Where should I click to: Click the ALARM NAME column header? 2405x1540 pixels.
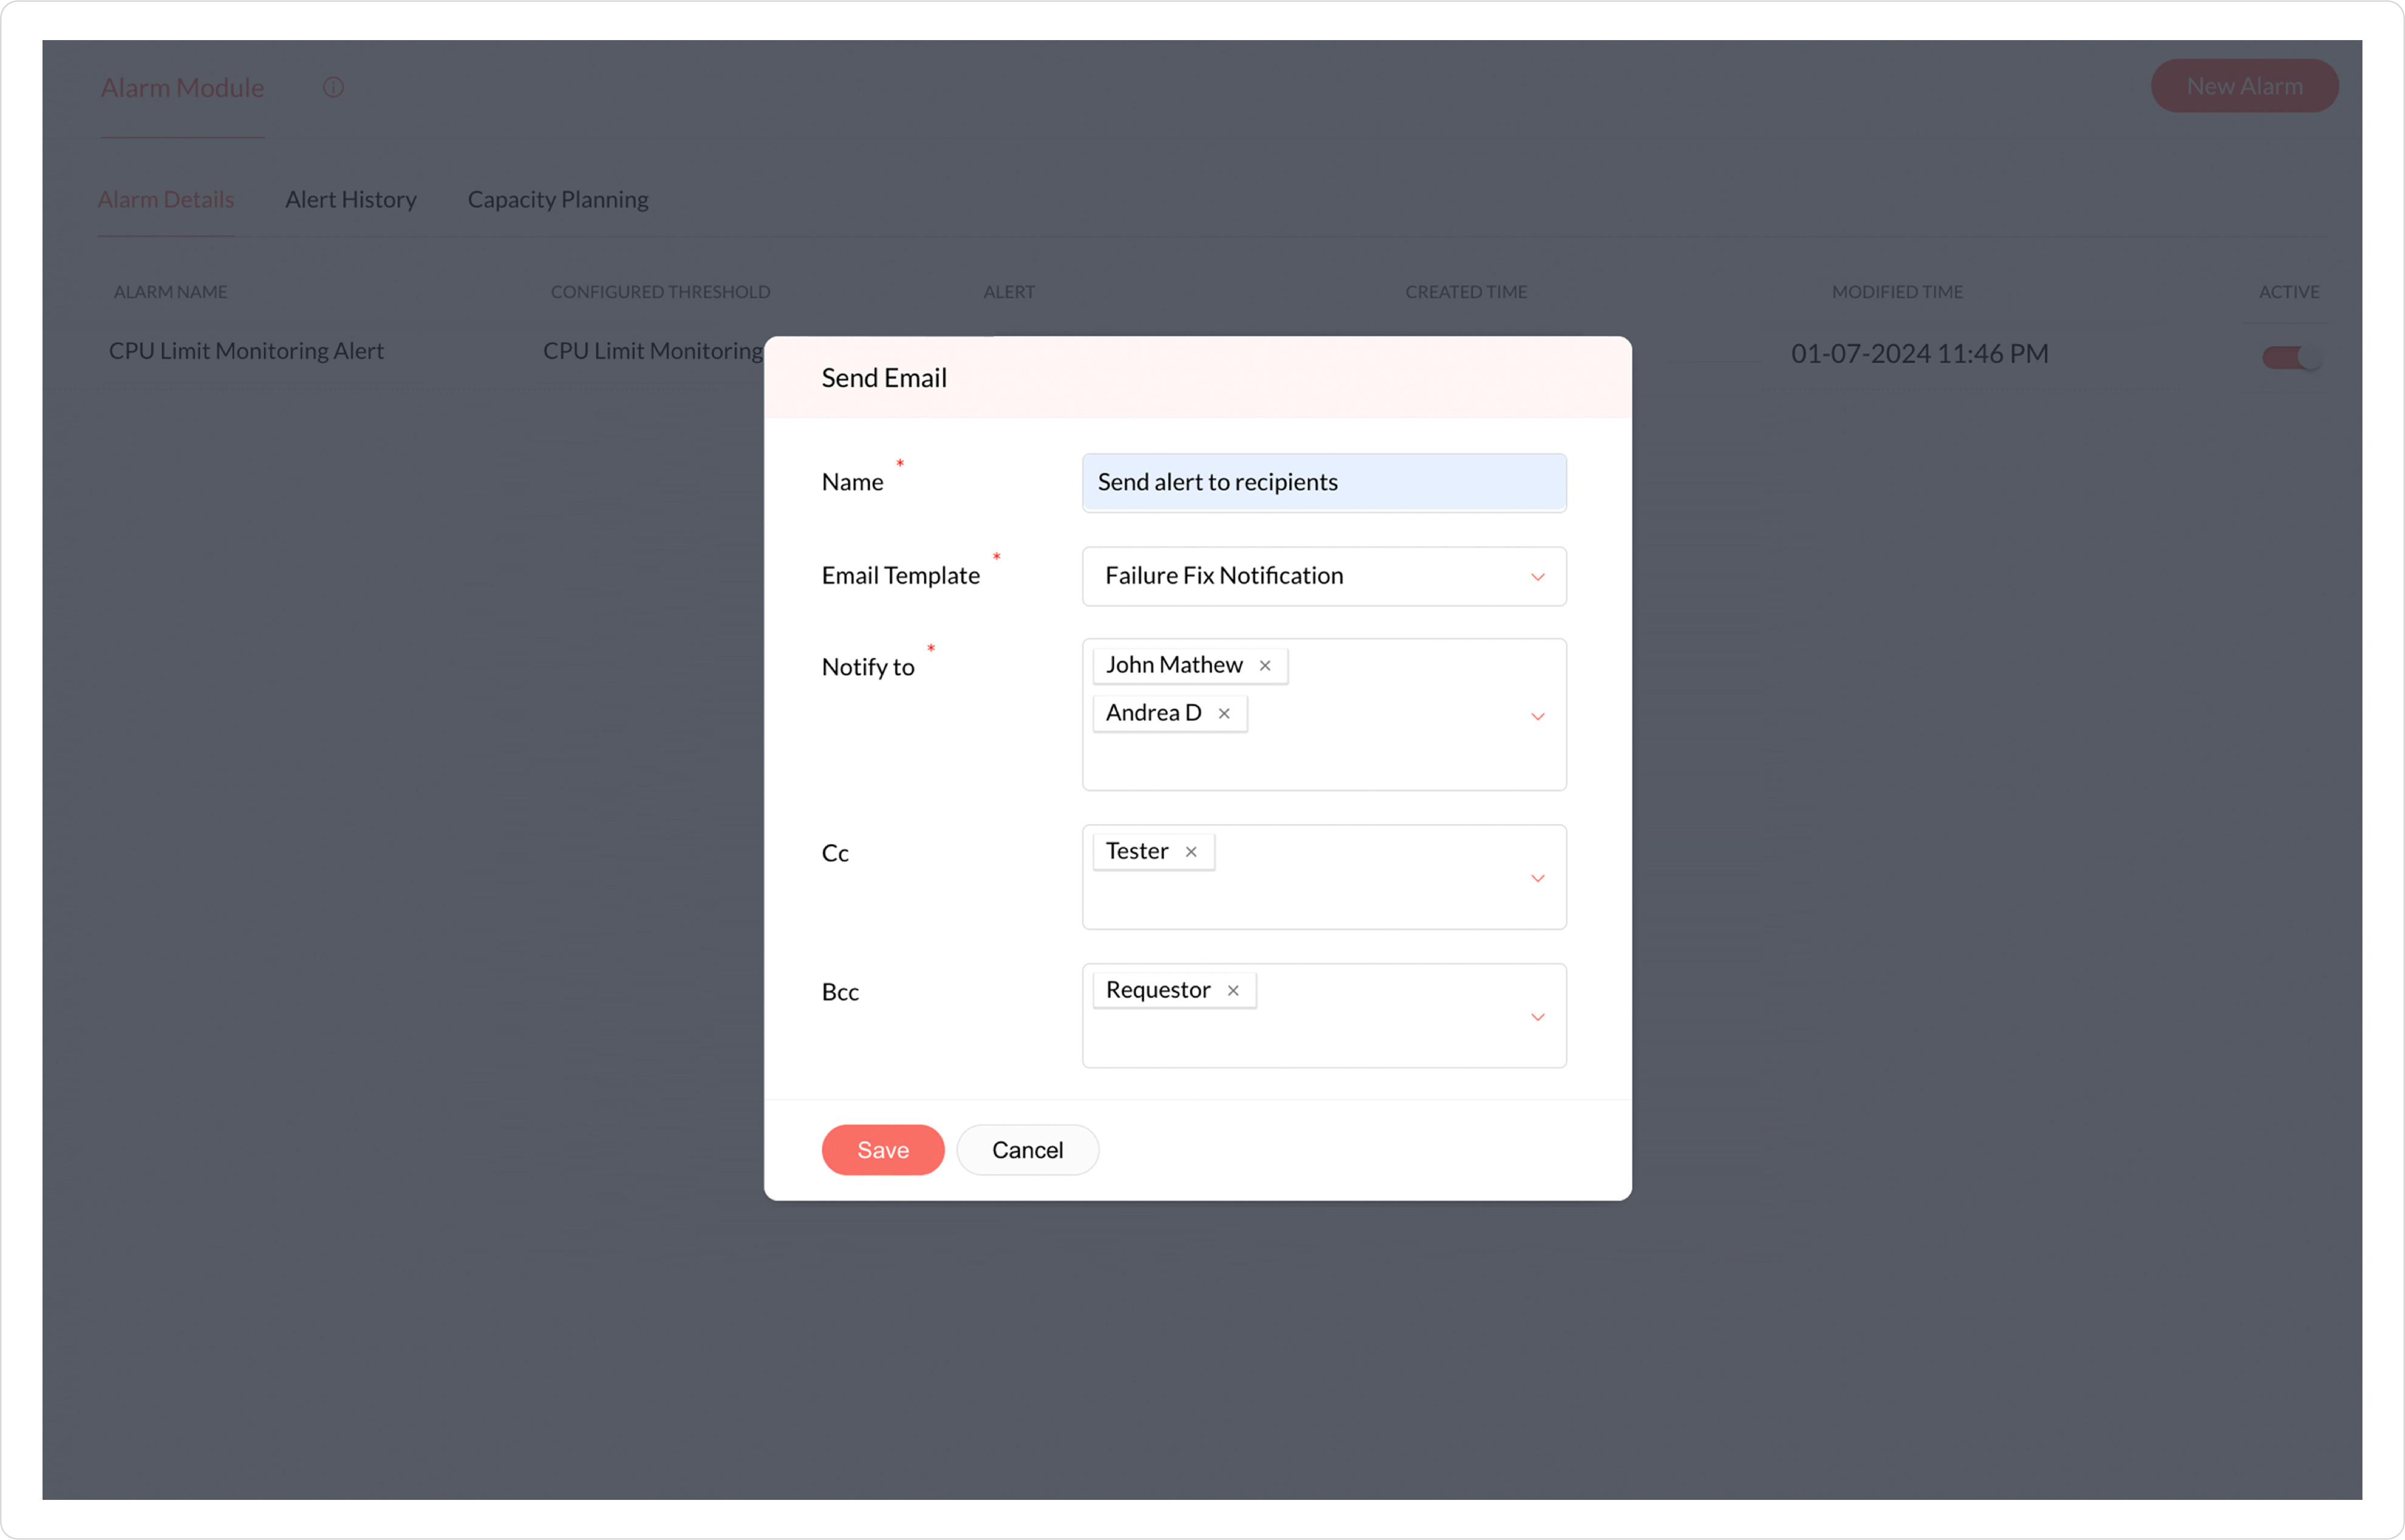170,292
